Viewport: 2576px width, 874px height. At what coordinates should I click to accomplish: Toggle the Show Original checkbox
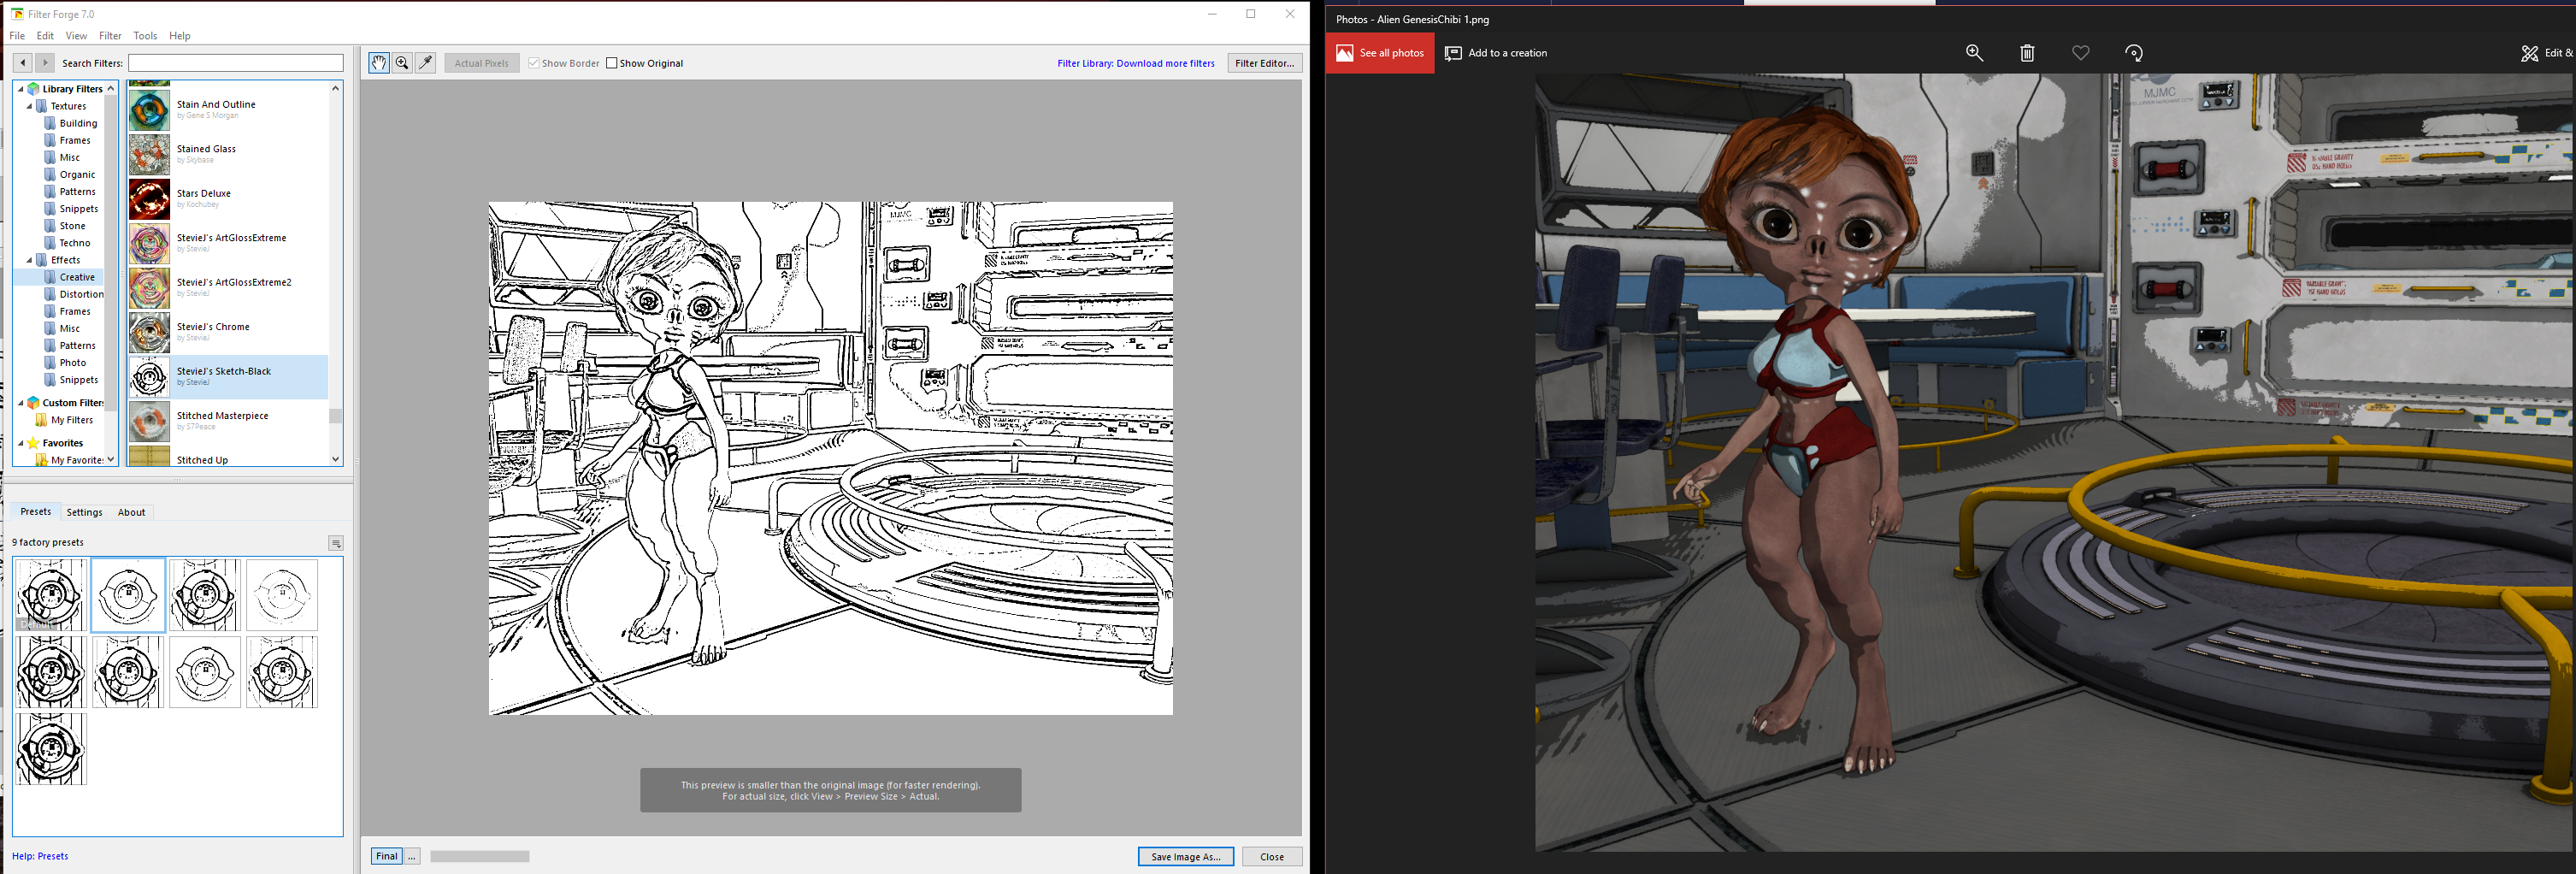coord(612,63)
